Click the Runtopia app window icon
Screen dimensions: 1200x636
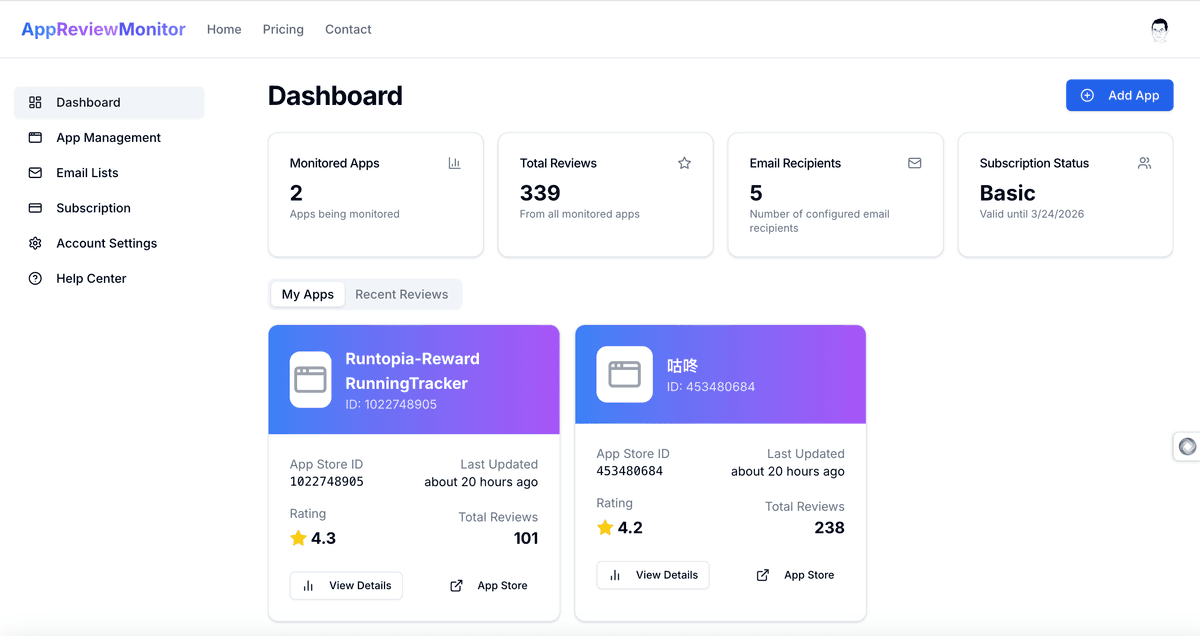coord(310,380)
